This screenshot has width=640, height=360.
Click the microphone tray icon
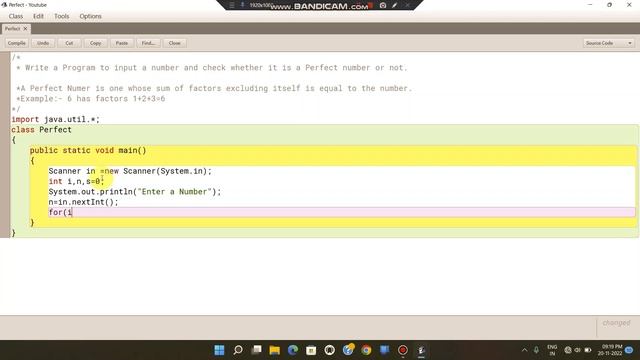536,350
